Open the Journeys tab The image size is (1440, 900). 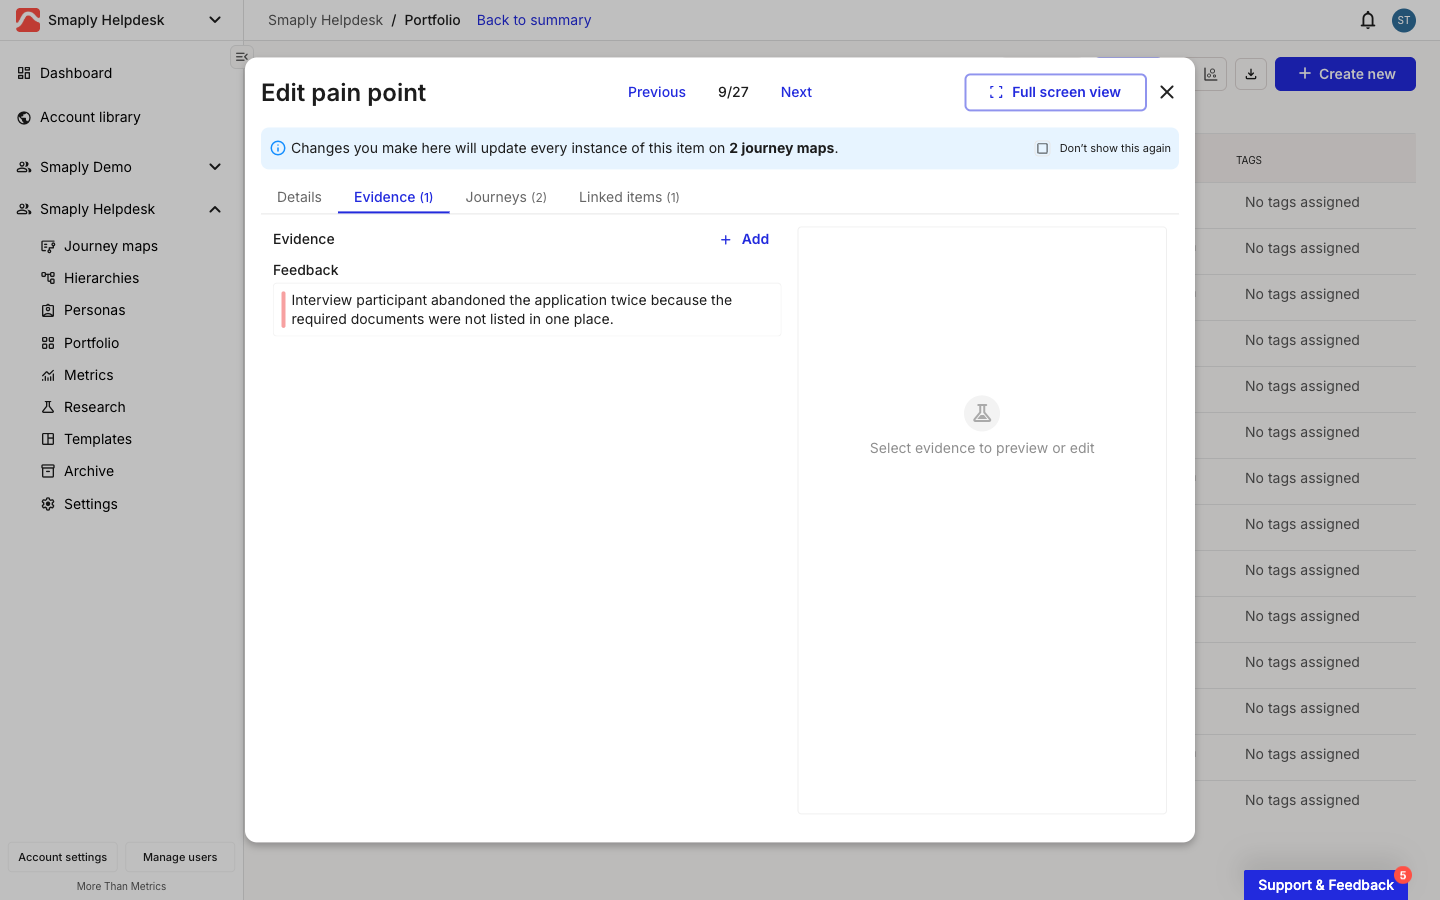pyautogui.click(x=506, y=197)
